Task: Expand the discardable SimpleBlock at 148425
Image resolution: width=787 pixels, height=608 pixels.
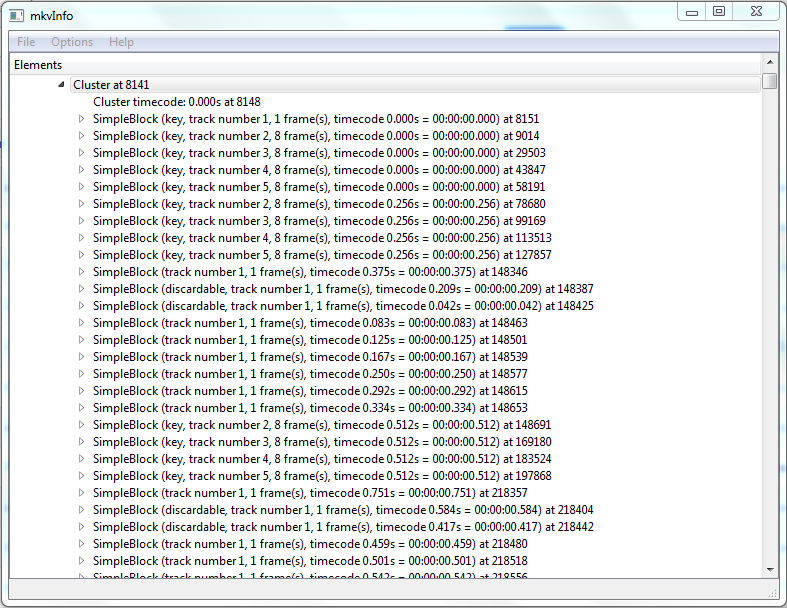Action: tap(81, 306)
